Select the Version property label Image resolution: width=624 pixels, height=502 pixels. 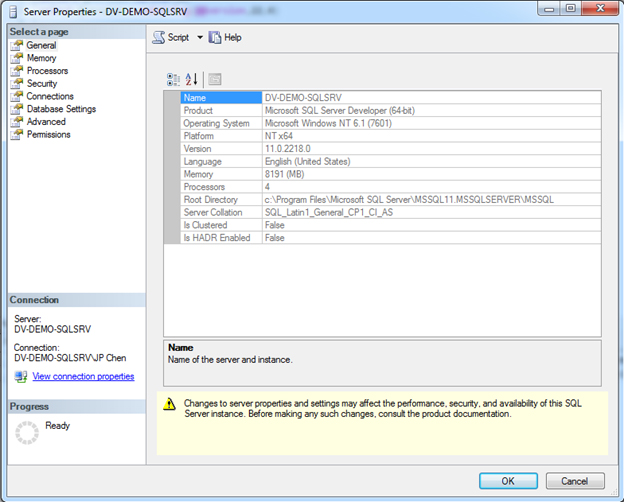point(221,149)
